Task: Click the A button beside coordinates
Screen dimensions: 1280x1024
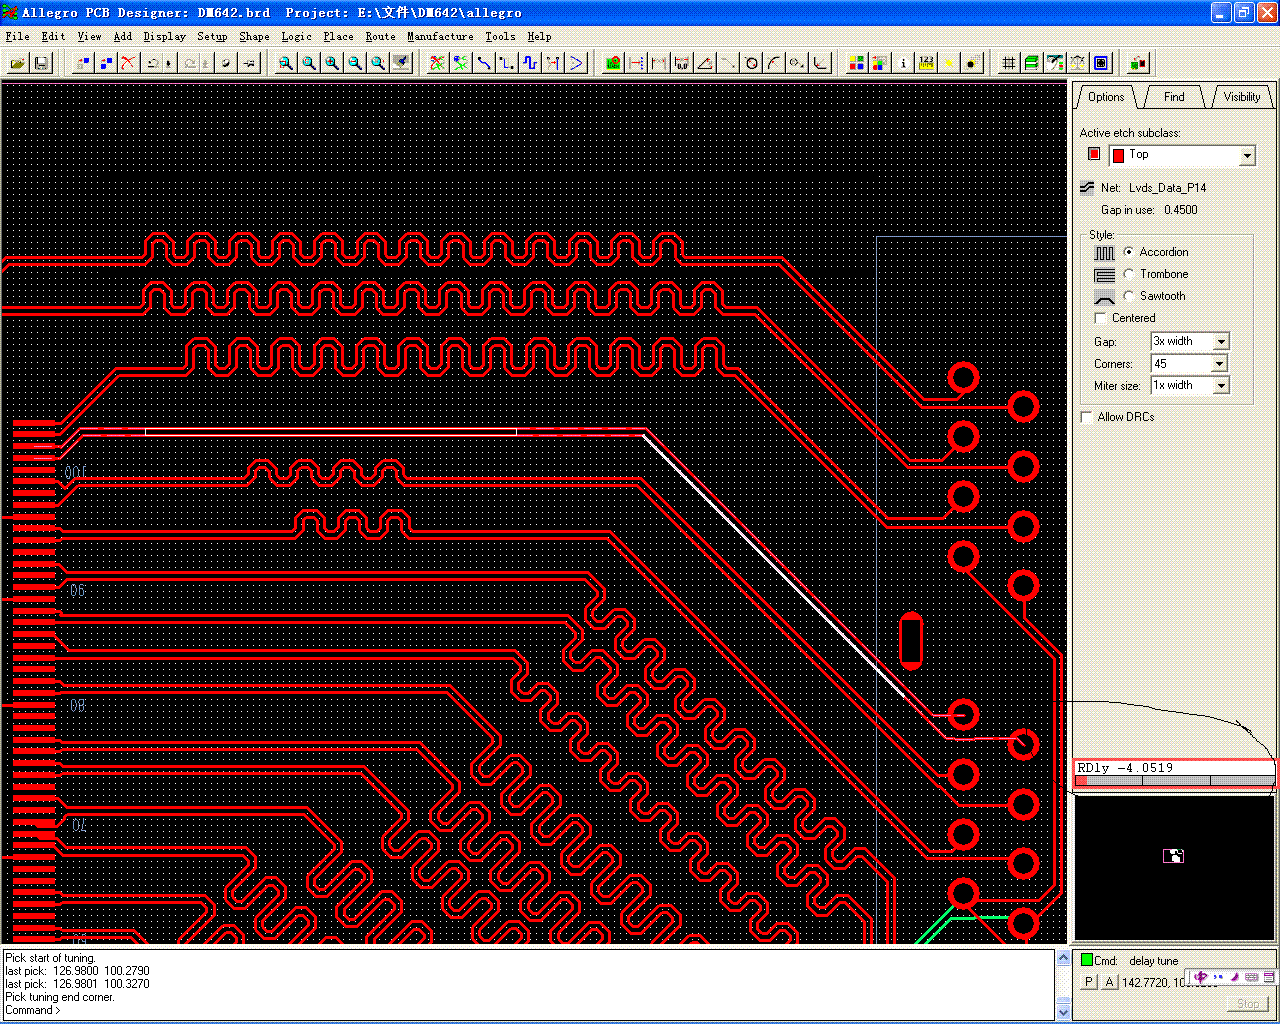Action: click(1109, 982)
